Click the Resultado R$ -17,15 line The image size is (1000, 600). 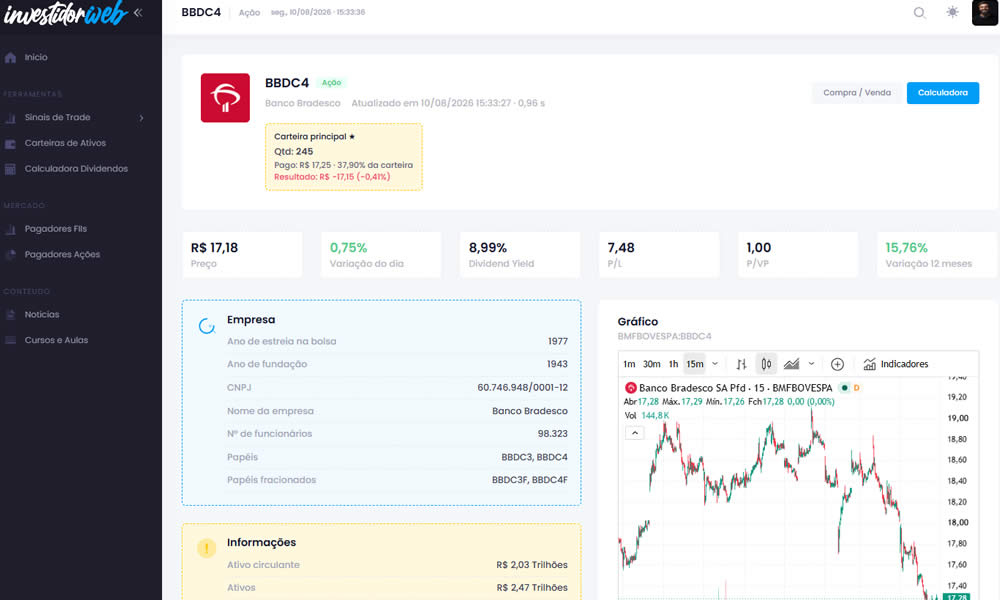click(332, 177)
